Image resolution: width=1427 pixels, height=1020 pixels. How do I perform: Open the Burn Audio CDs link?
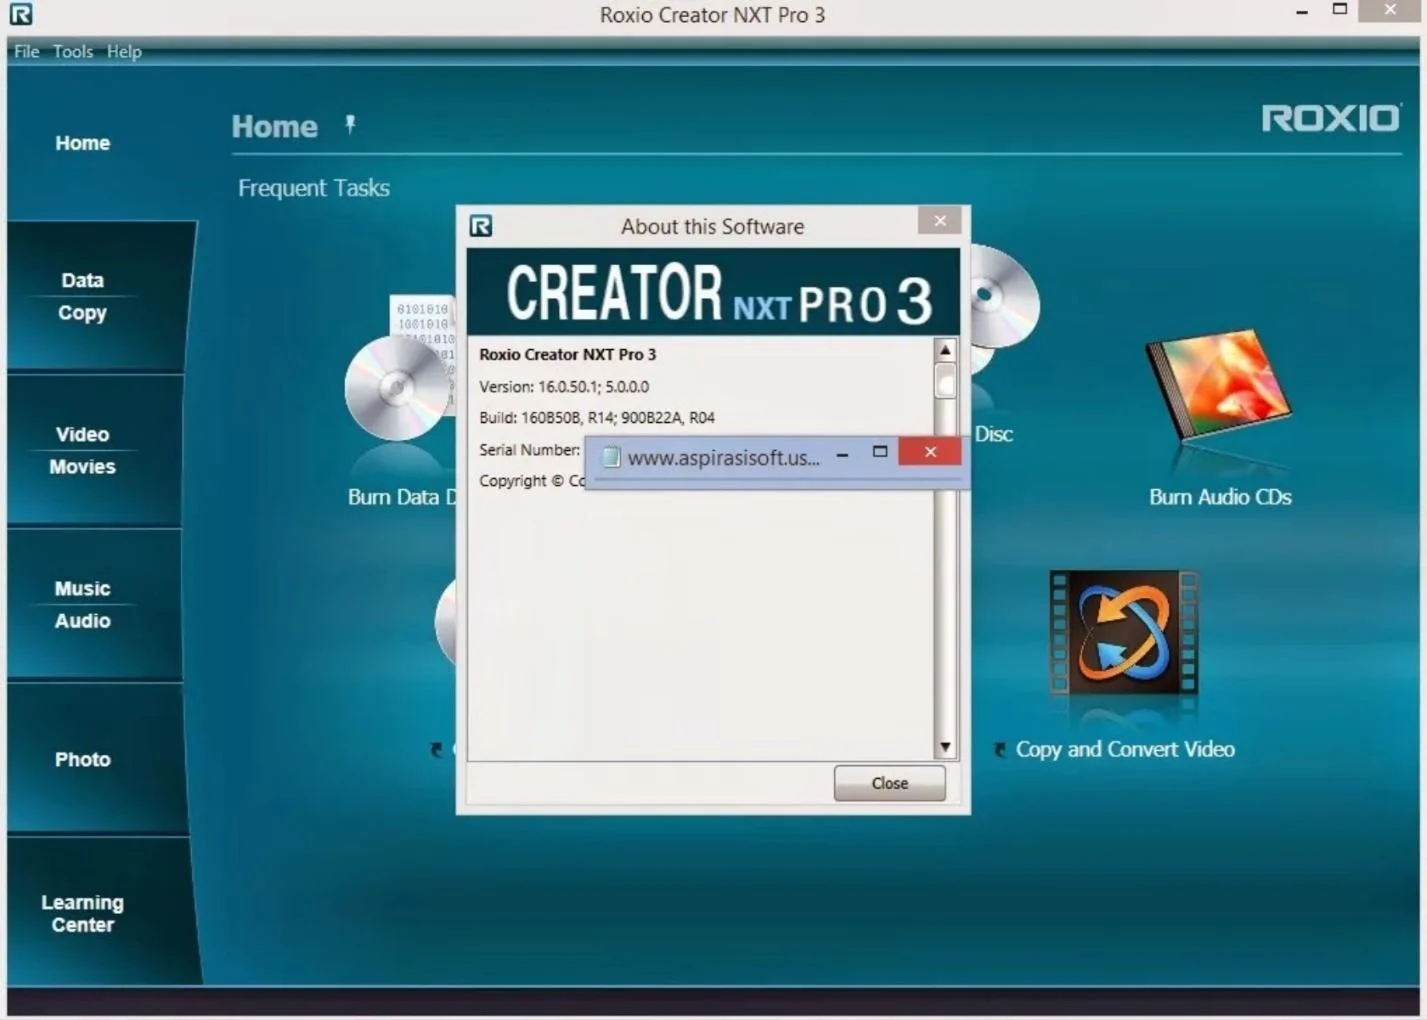click(x=1220, y=497)
